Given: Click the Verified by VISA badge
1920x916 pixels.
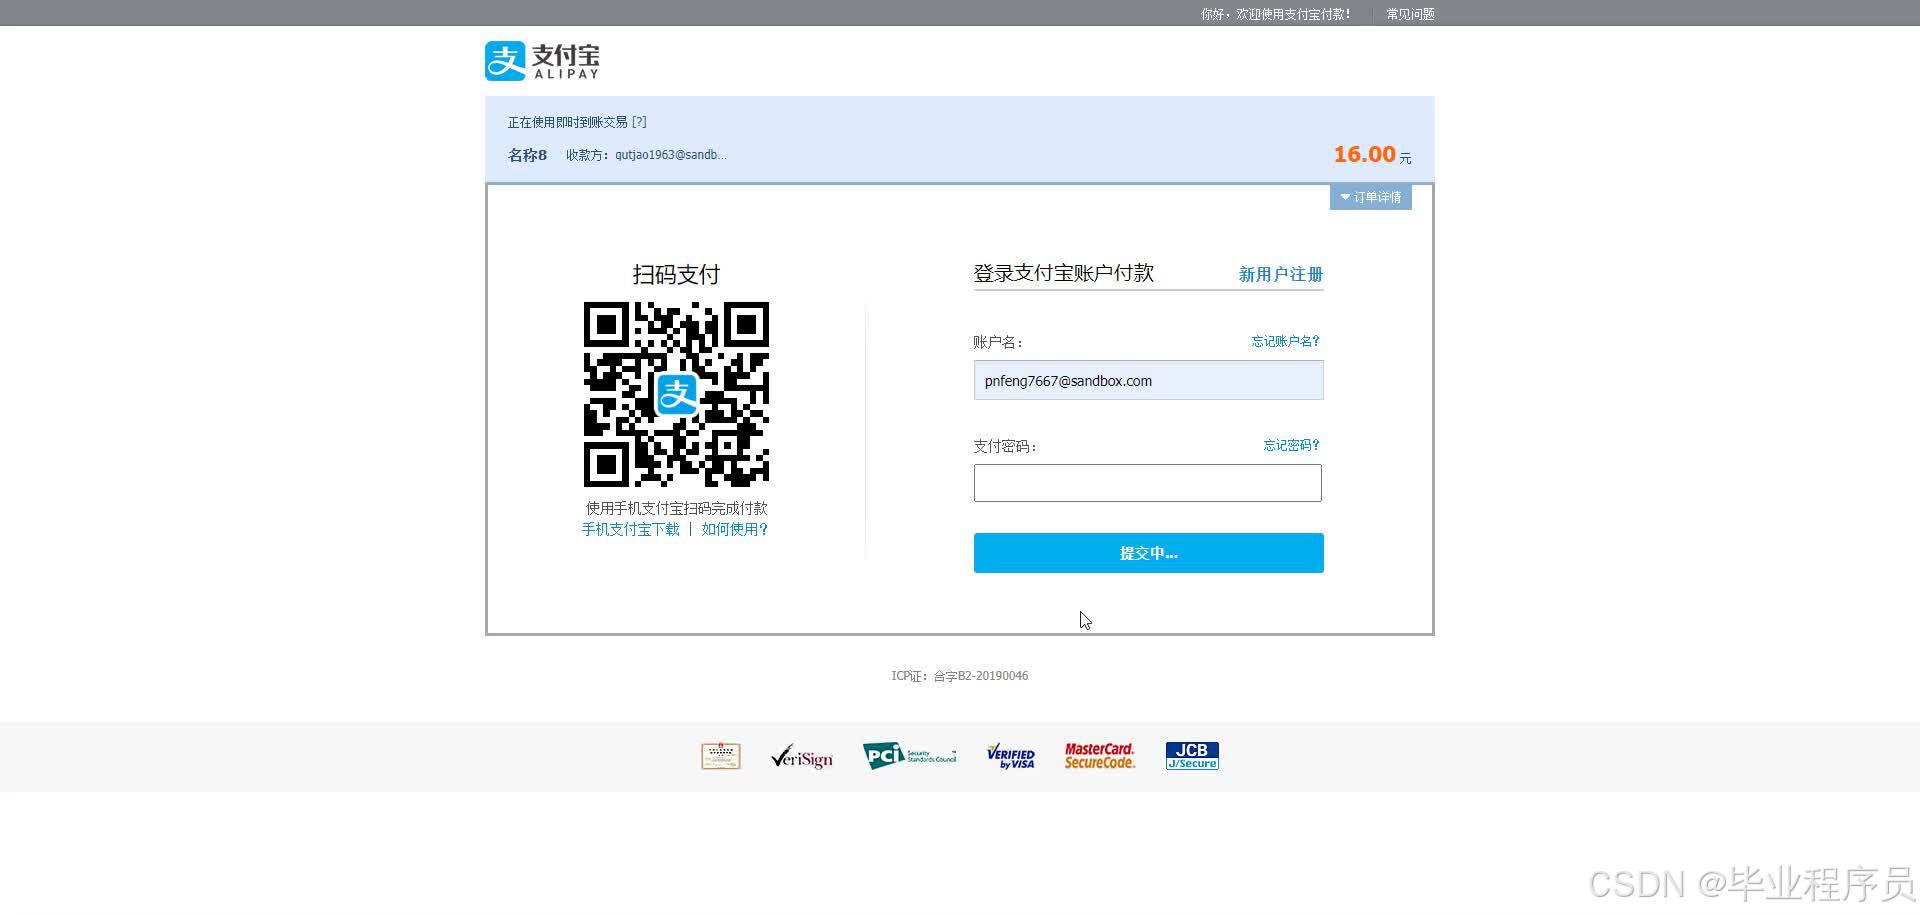Looking at the screenshot, I should pyautogui.click(x=1010, y=757).
